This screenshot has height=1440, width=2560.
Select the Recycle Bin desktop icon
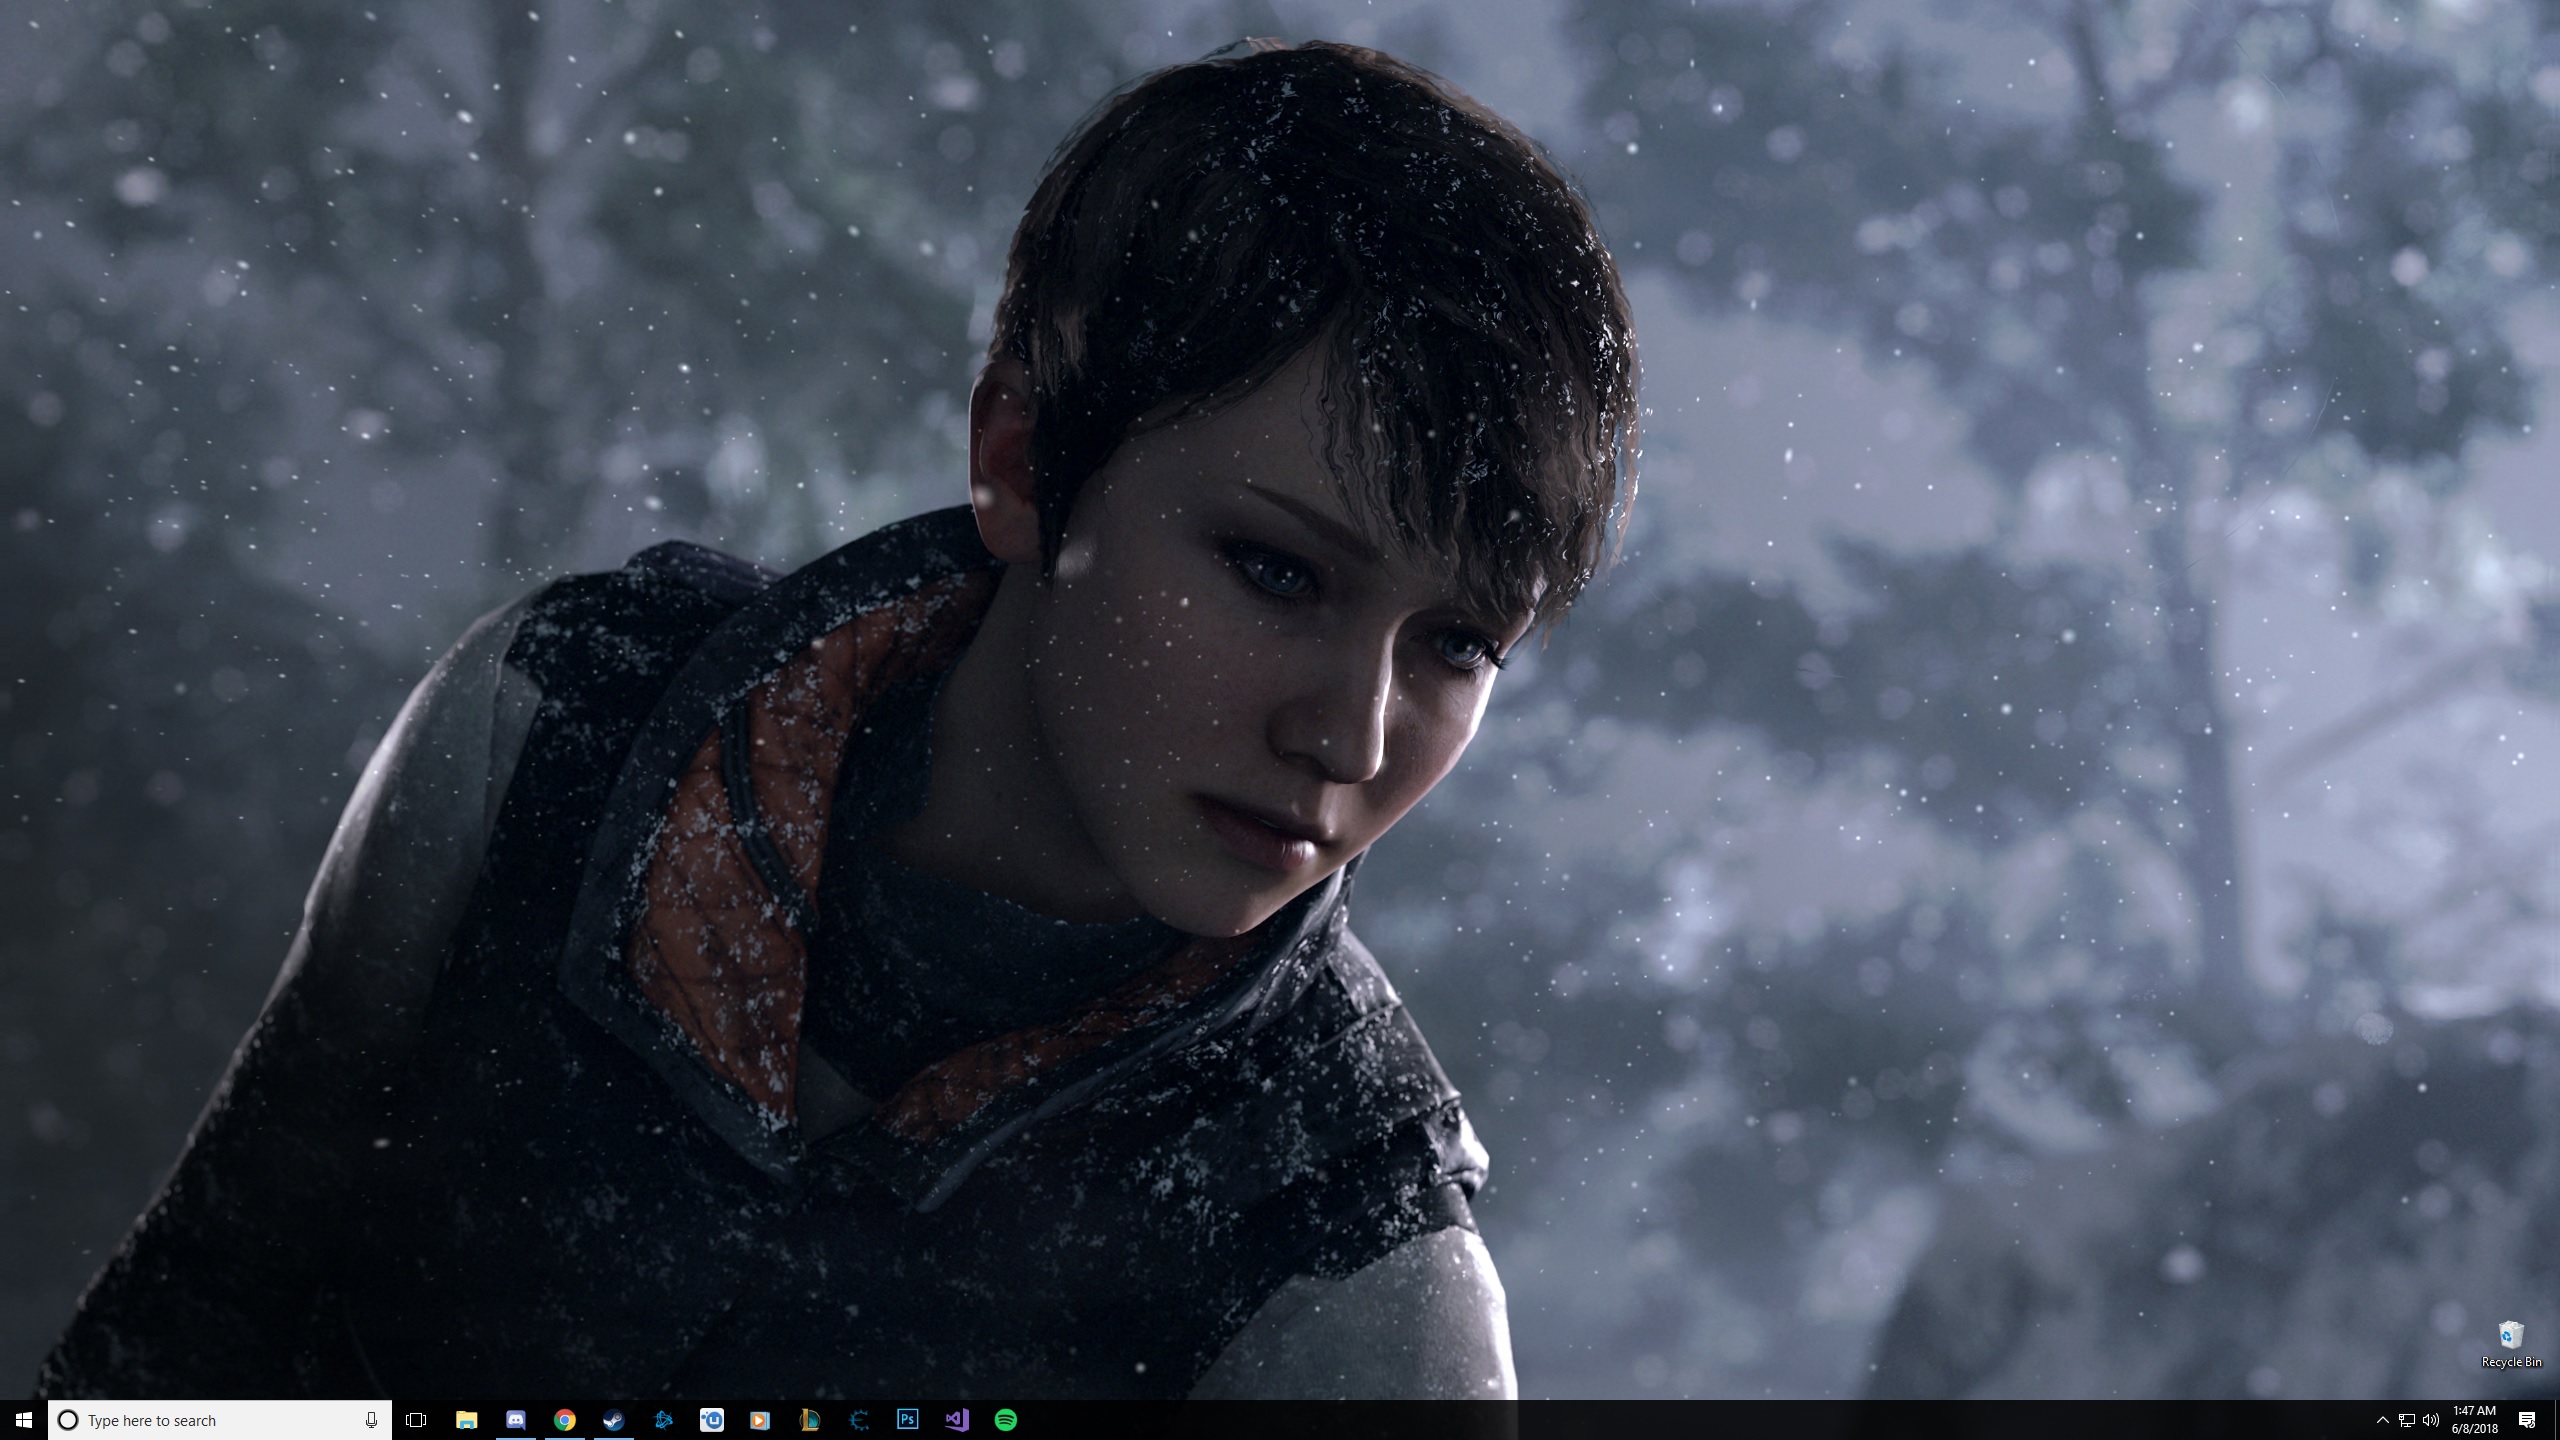[2511, 1345]
